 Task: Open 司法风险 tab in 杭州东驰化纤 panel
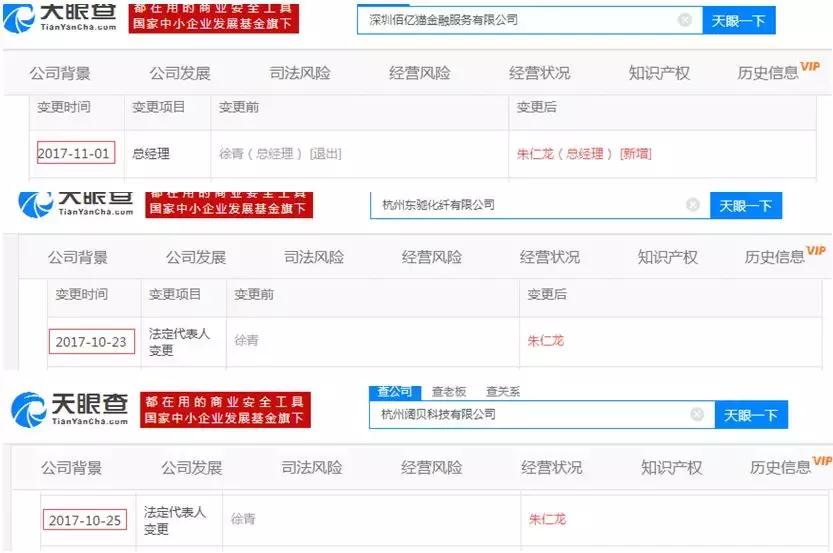[x=314, y=258]
